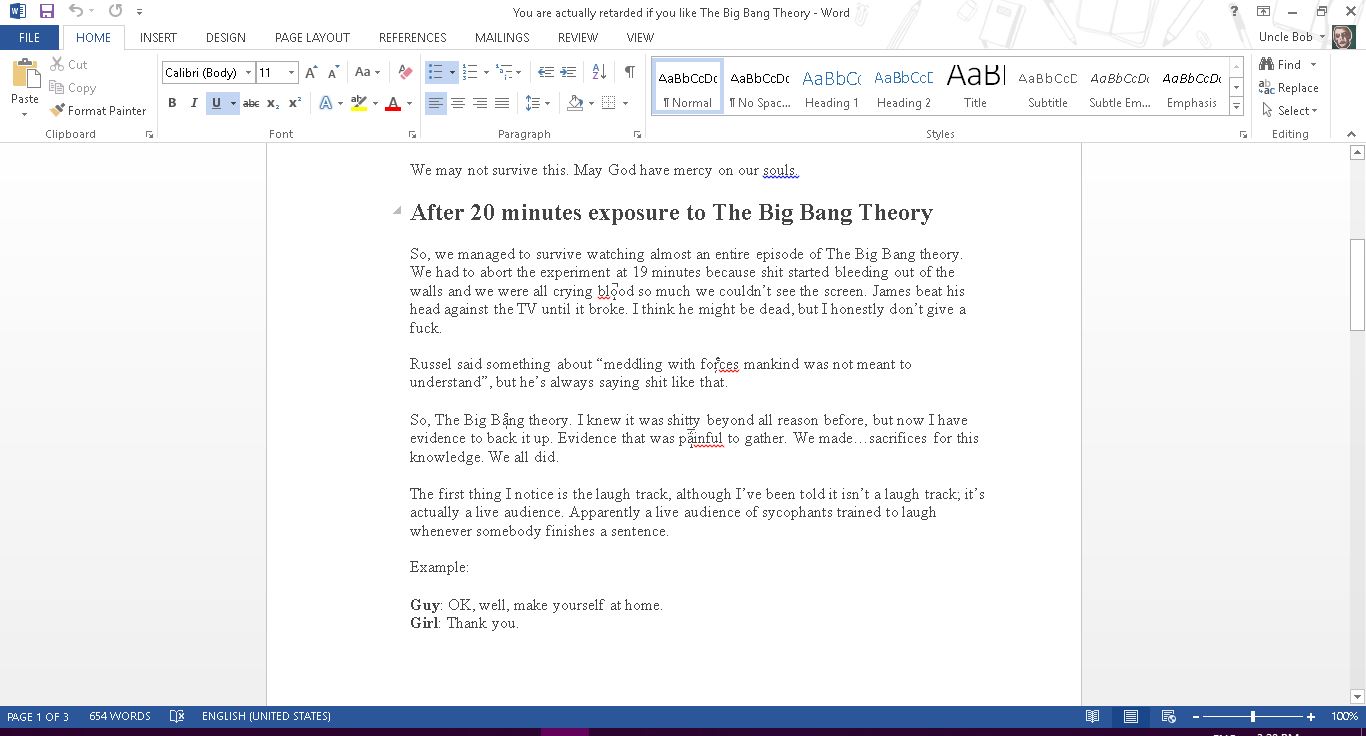1366x736 pixels.
Task: Toggle Justify paragraph alignment
Action: (x=502, y=103)
